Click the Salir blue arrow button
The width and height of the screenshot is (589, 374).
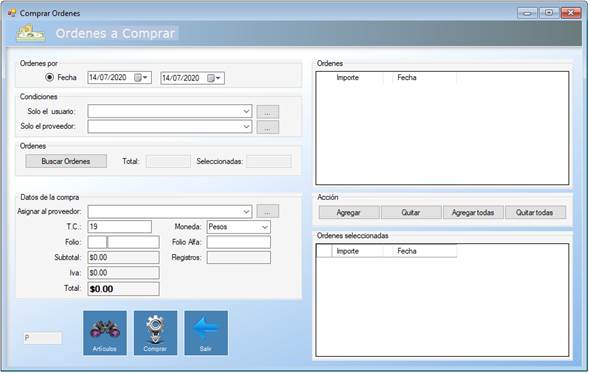pyautogui.click(x=206, y=333)
